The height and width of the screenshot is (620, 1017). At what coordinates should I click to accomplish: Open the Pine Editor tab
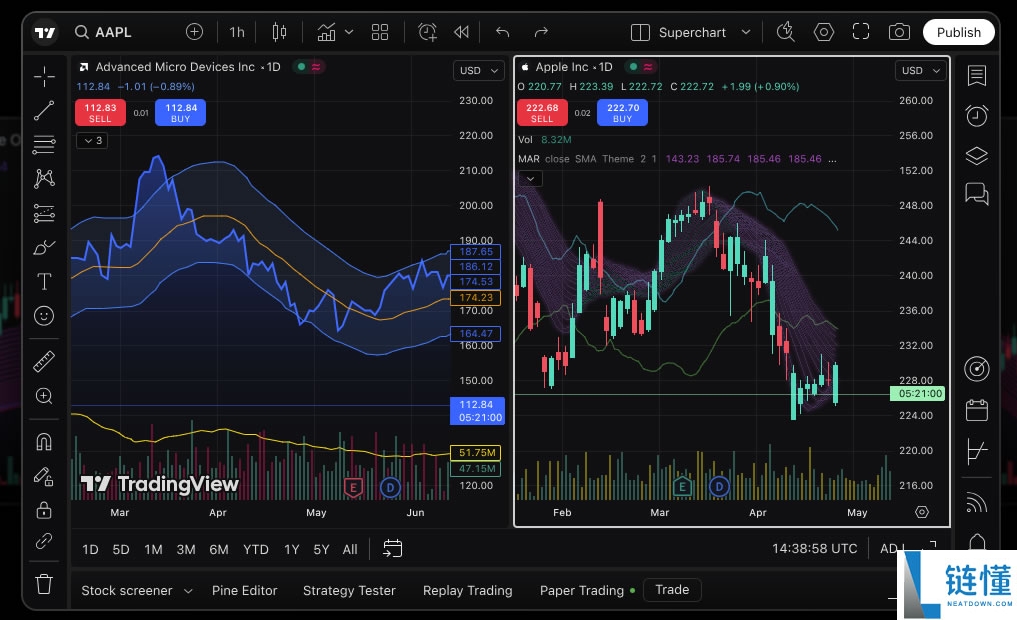tap(245, 591)
